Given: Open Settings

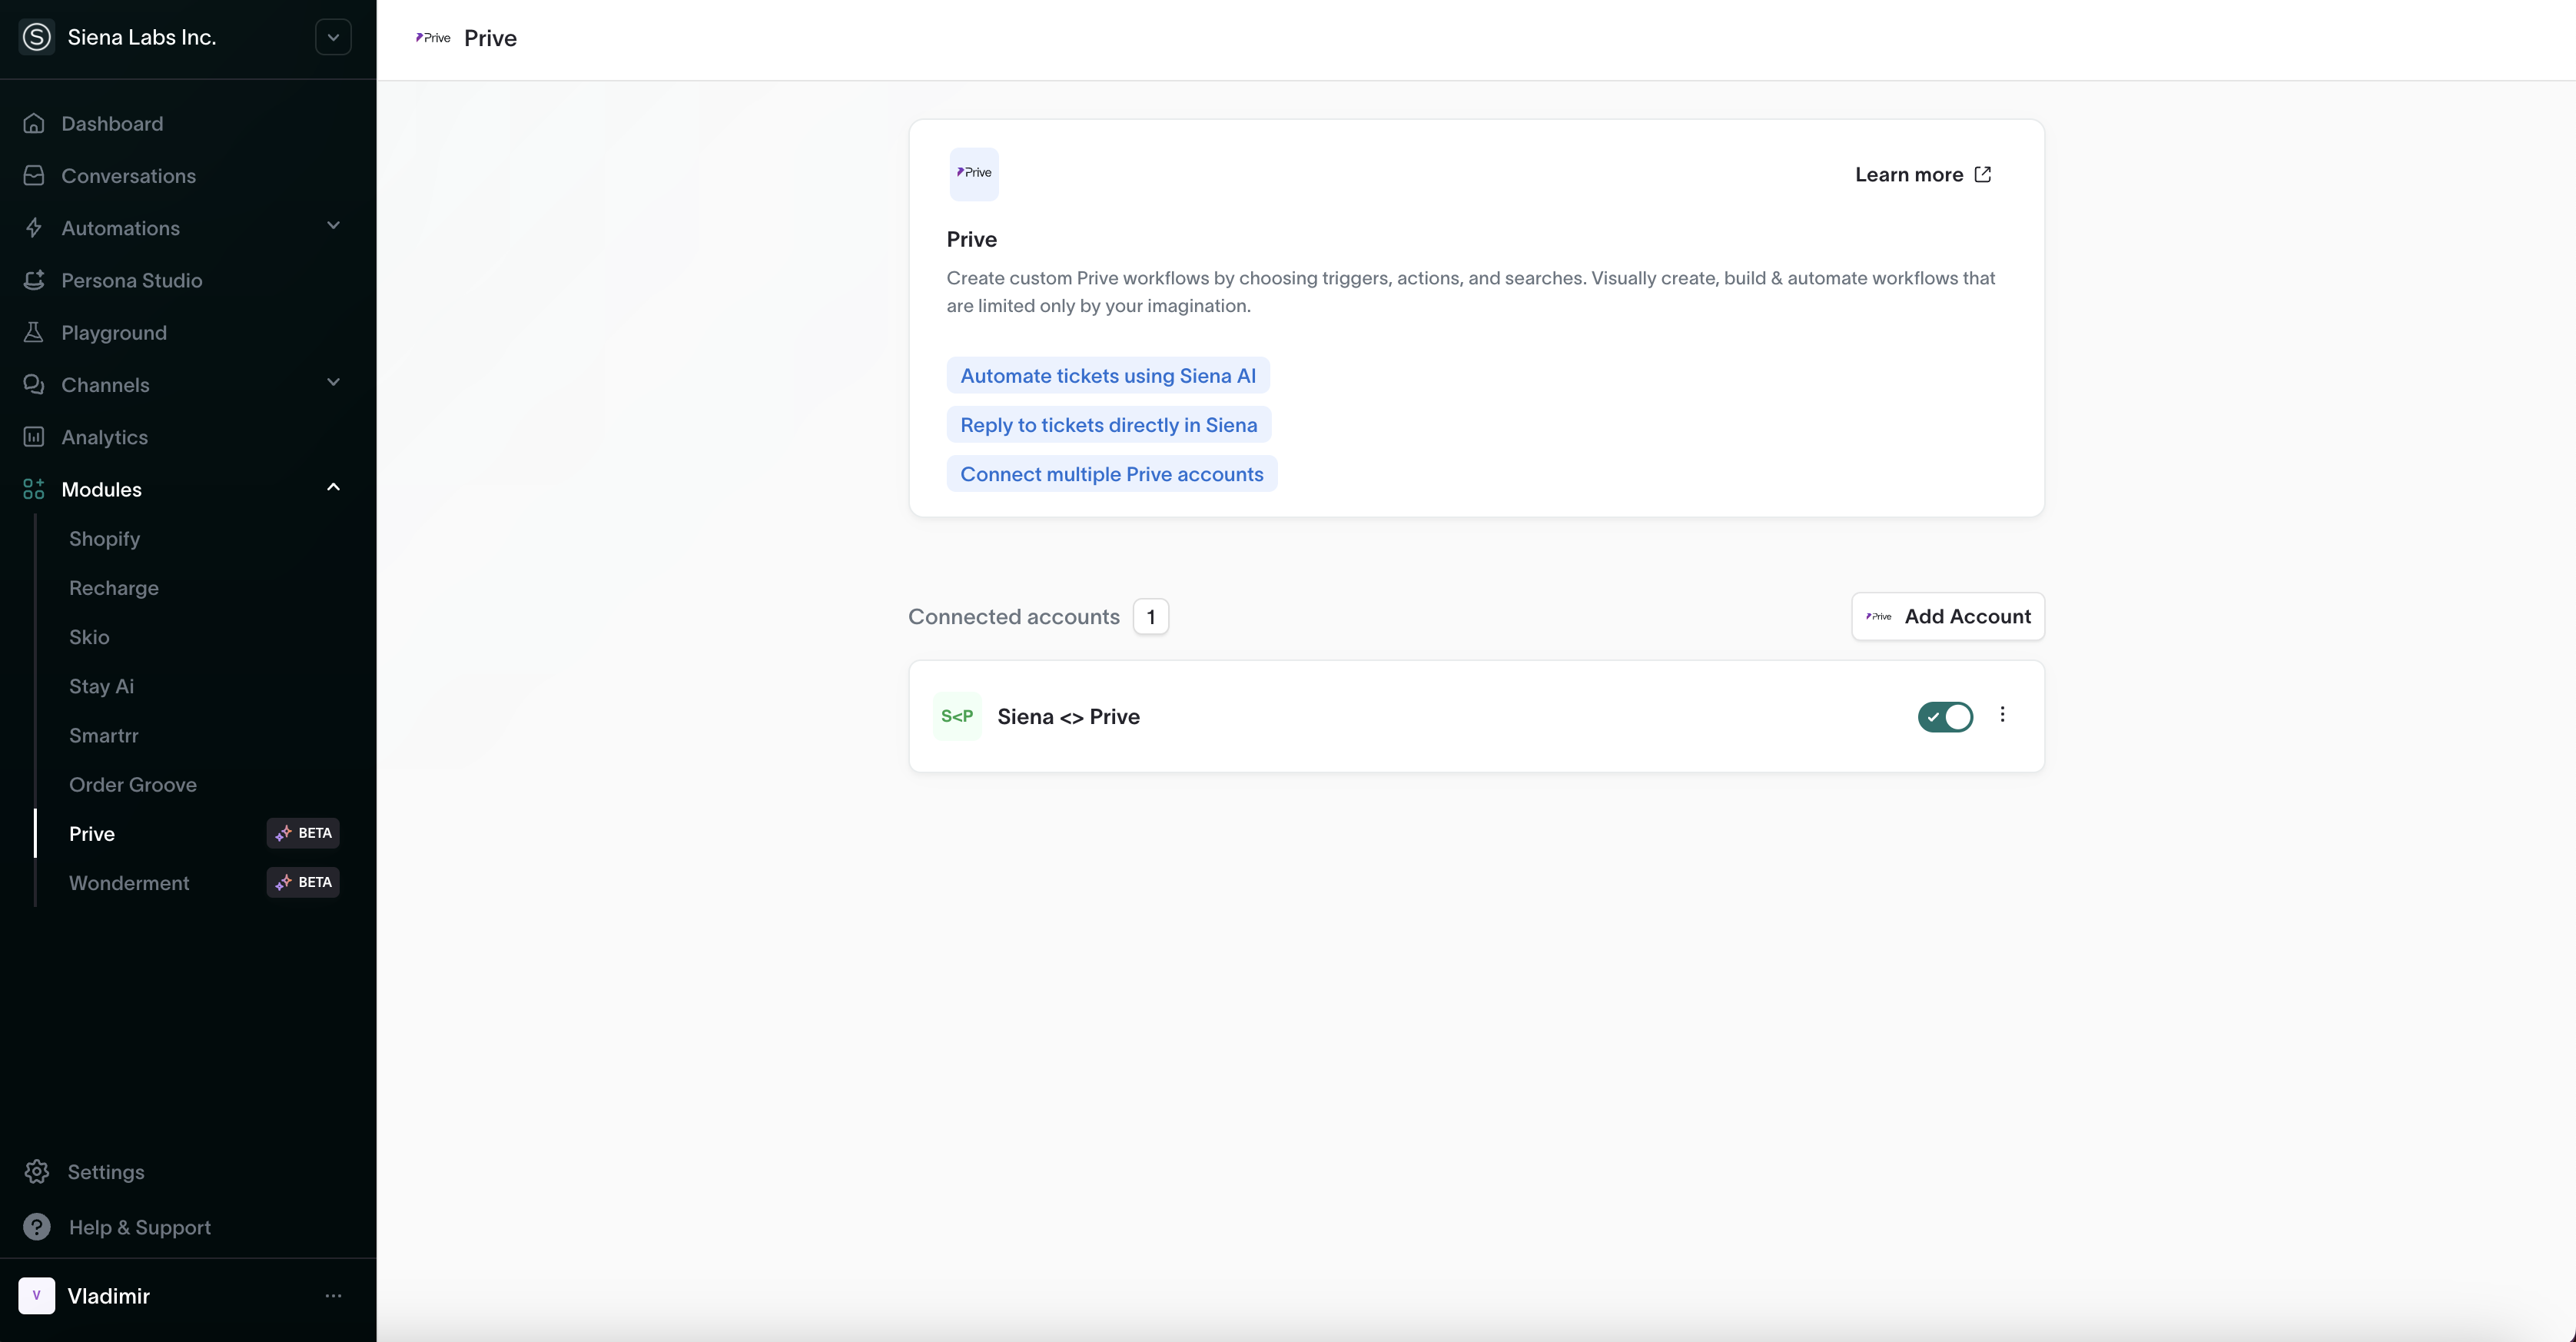Looking at the screenshot, I should (x=105, y=1172).
